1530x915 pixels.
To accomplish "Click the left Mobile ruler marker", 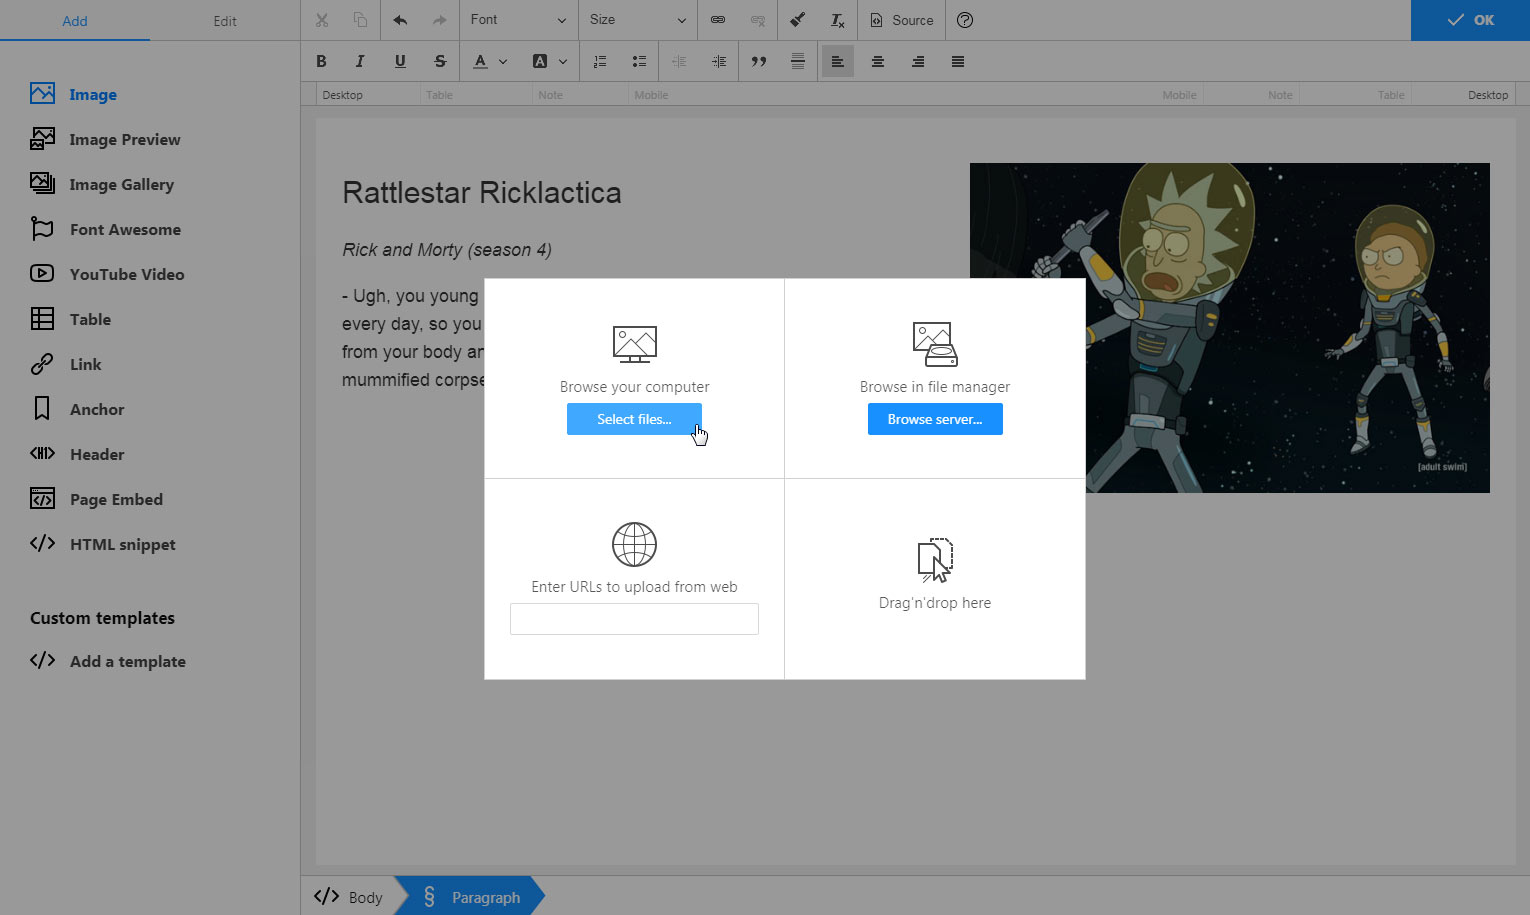I will [651, 95].
